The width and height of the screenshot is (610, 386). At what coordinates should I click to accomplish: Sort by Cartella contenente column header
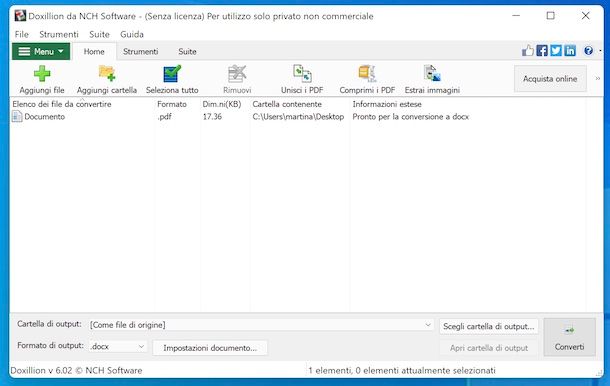(287, 104)
